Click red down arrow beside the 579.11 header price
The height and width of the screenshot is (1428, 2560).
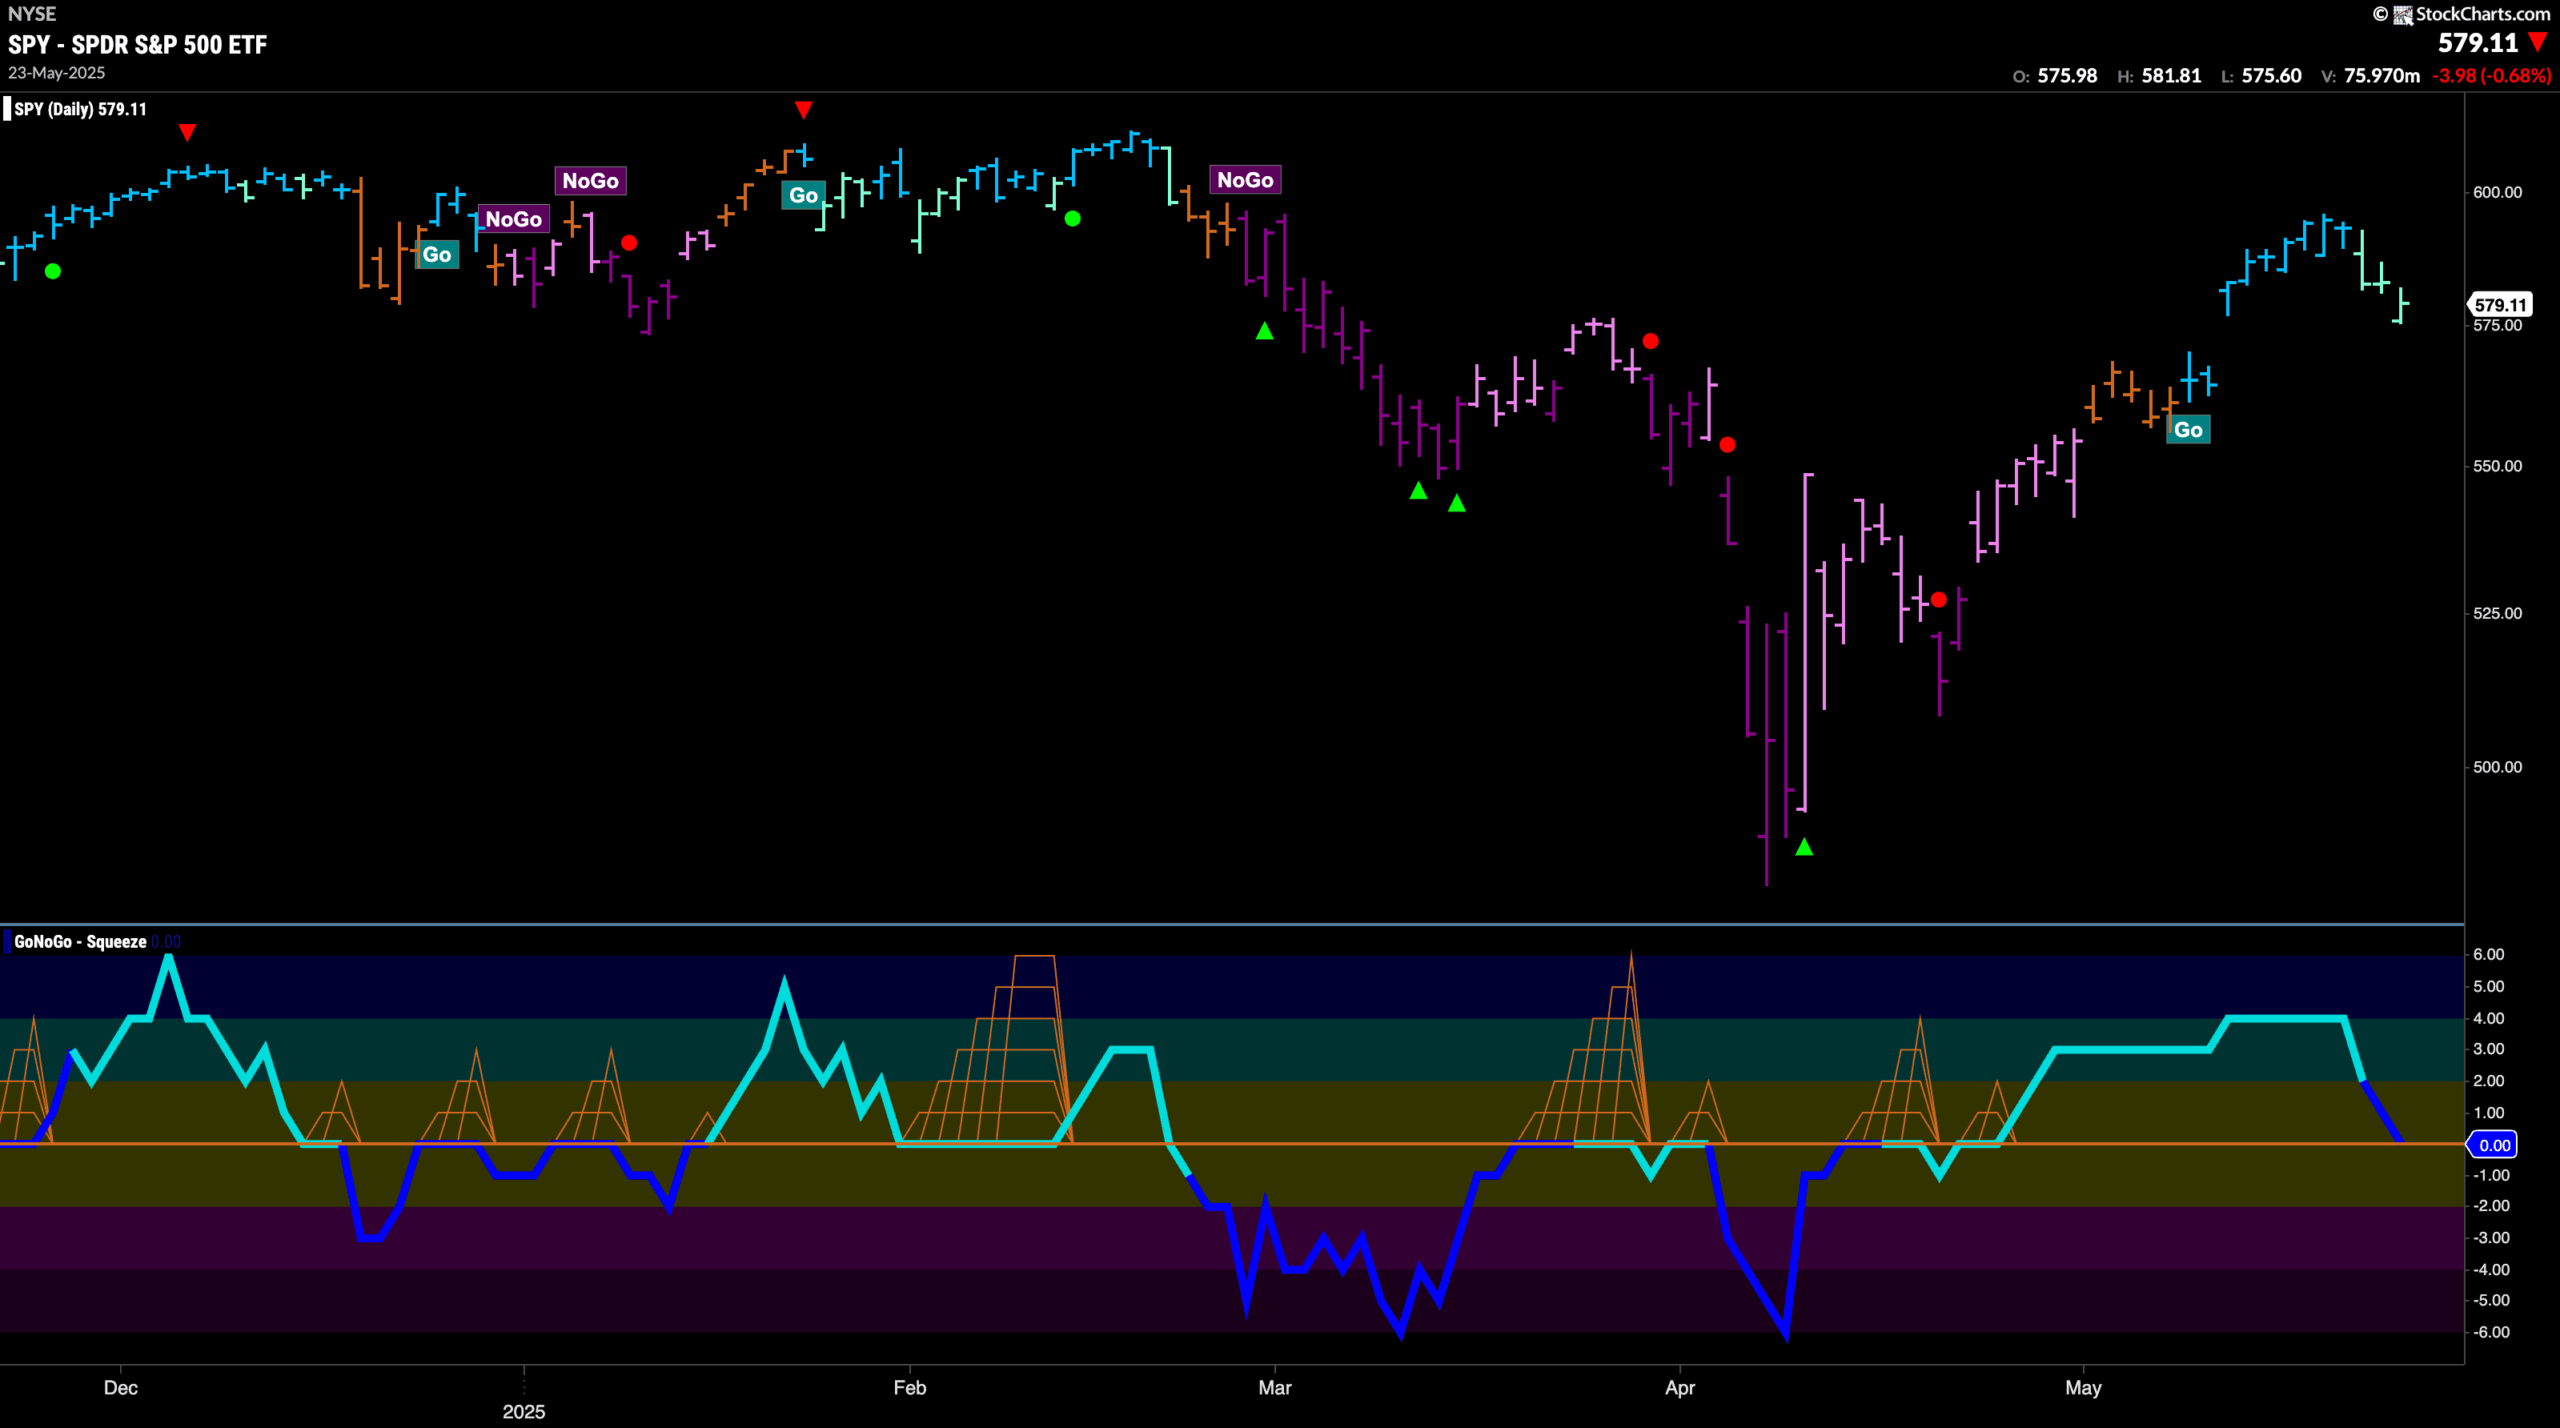(x=2537, y=43)
